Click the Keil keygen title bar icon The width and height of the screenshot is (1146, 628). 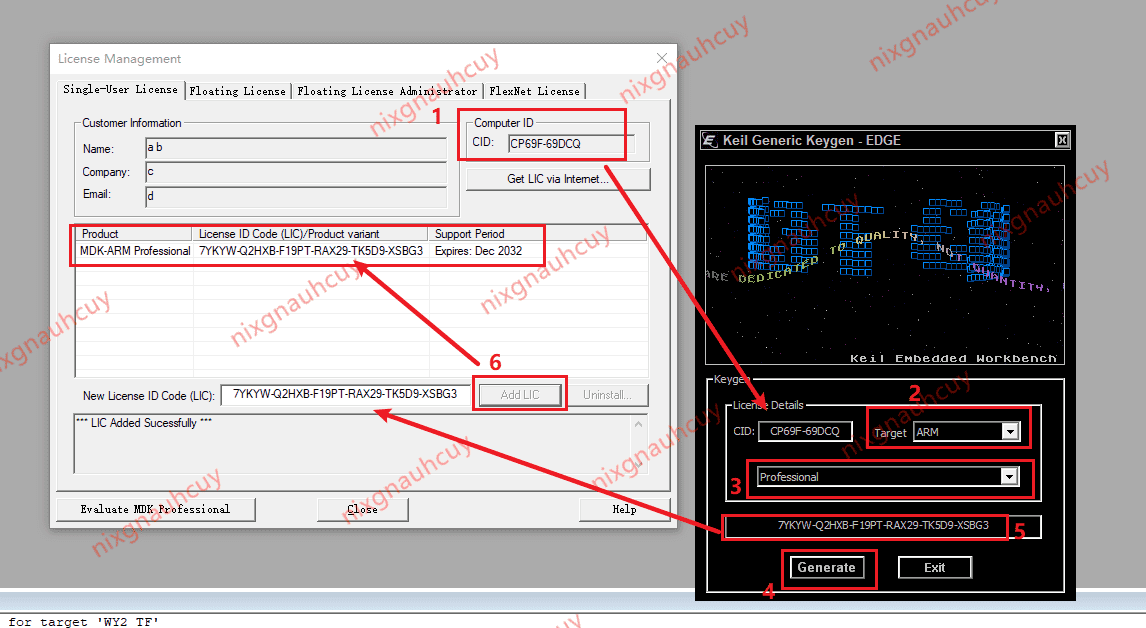(709, 140)
